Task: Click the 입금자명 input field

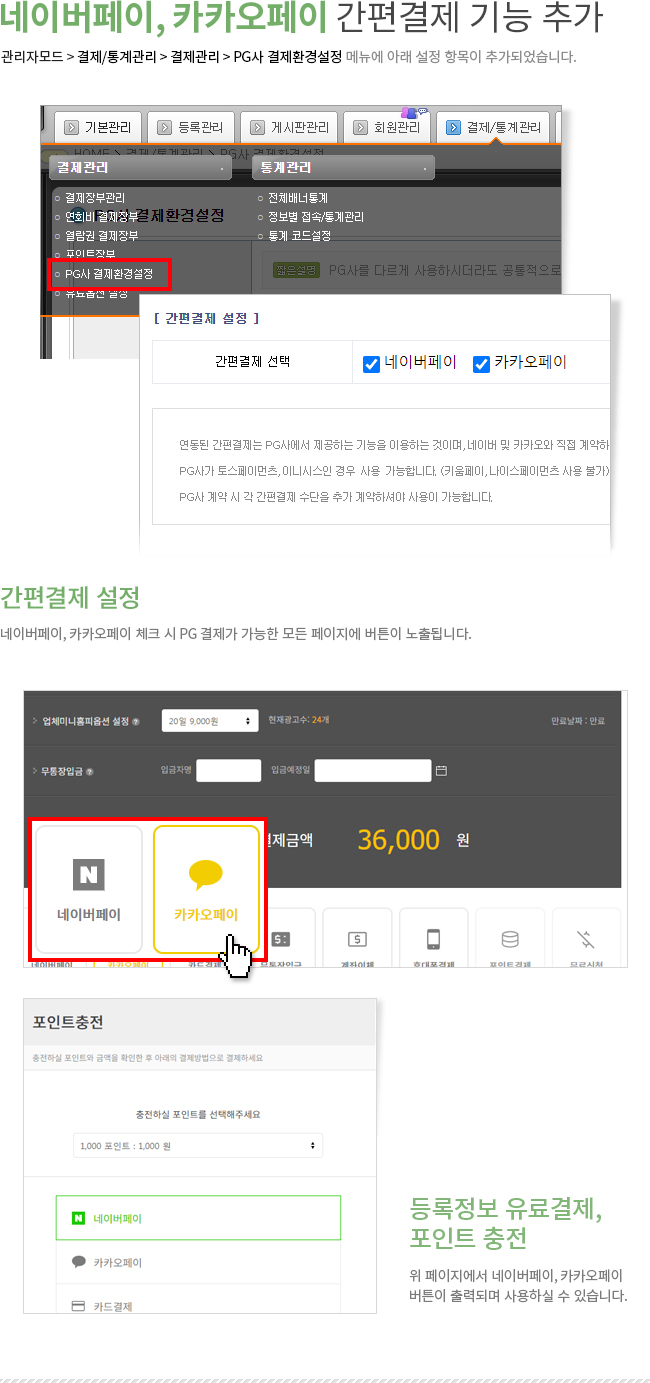Action: [x=228, y=770]
